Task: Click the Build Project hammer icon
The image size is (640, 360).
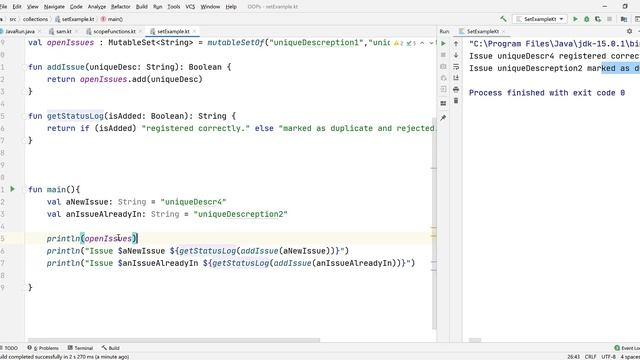Action: 503,19
